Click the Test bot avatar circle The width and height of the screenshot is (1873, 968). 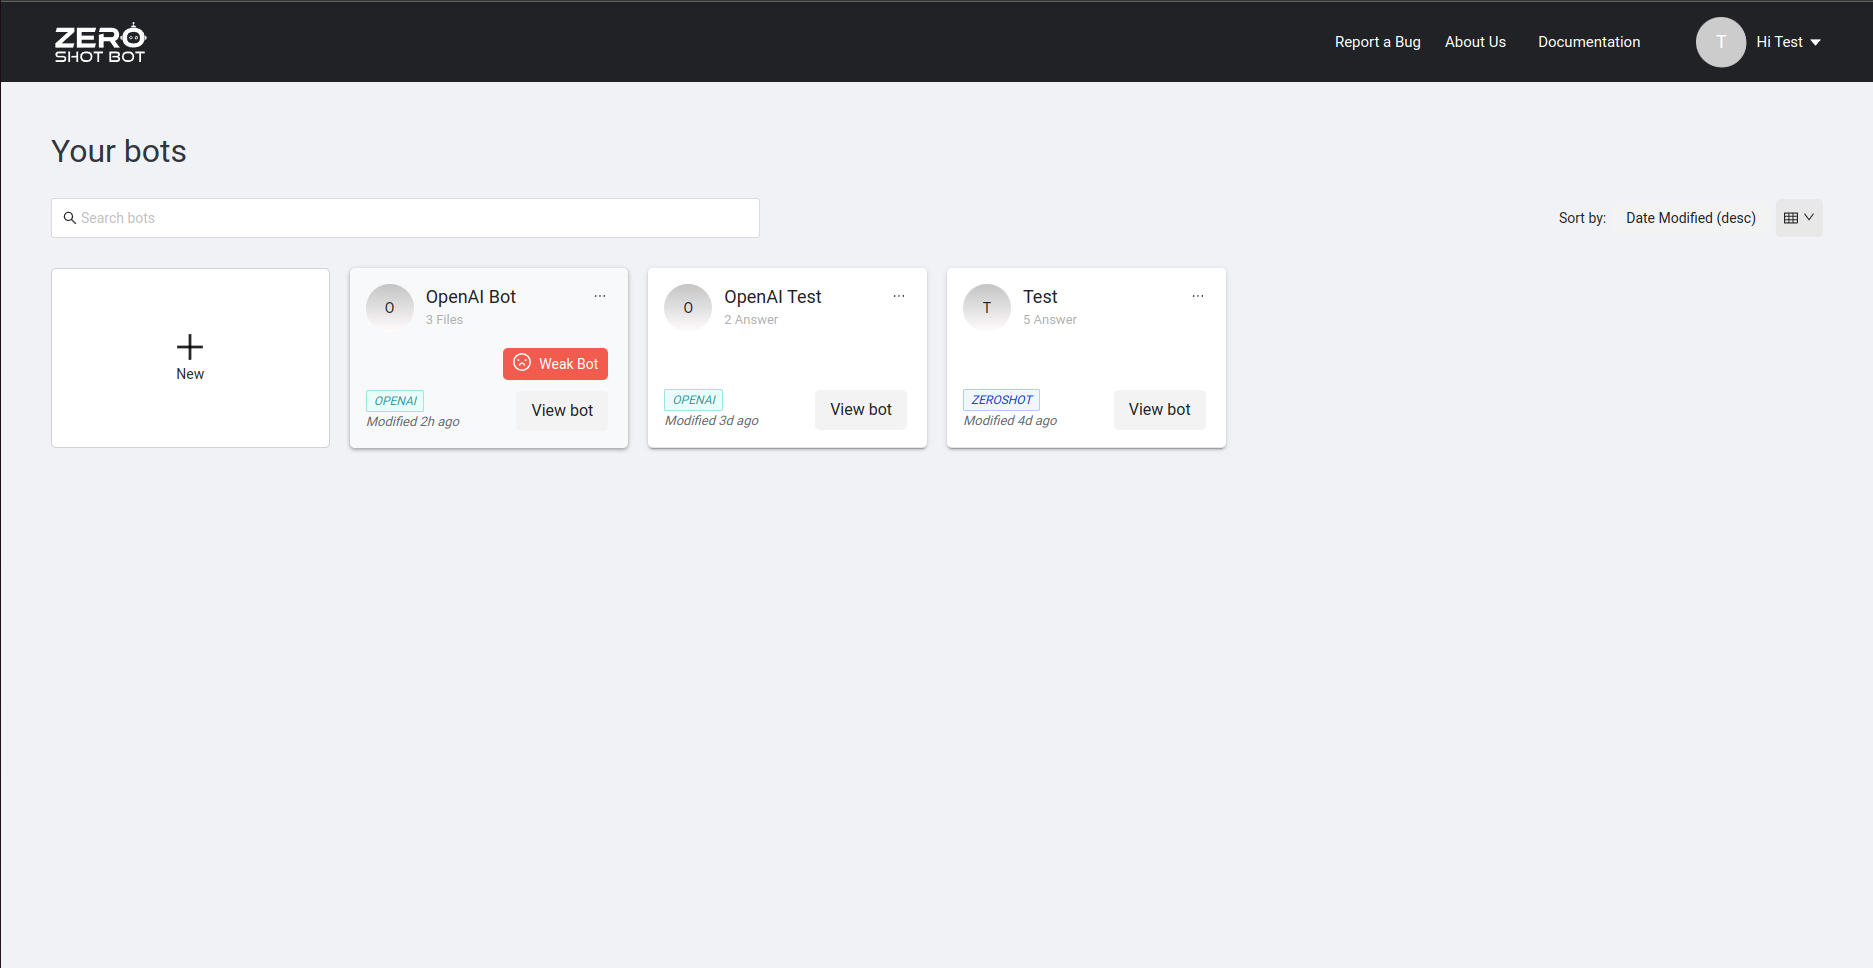[987, 308]
